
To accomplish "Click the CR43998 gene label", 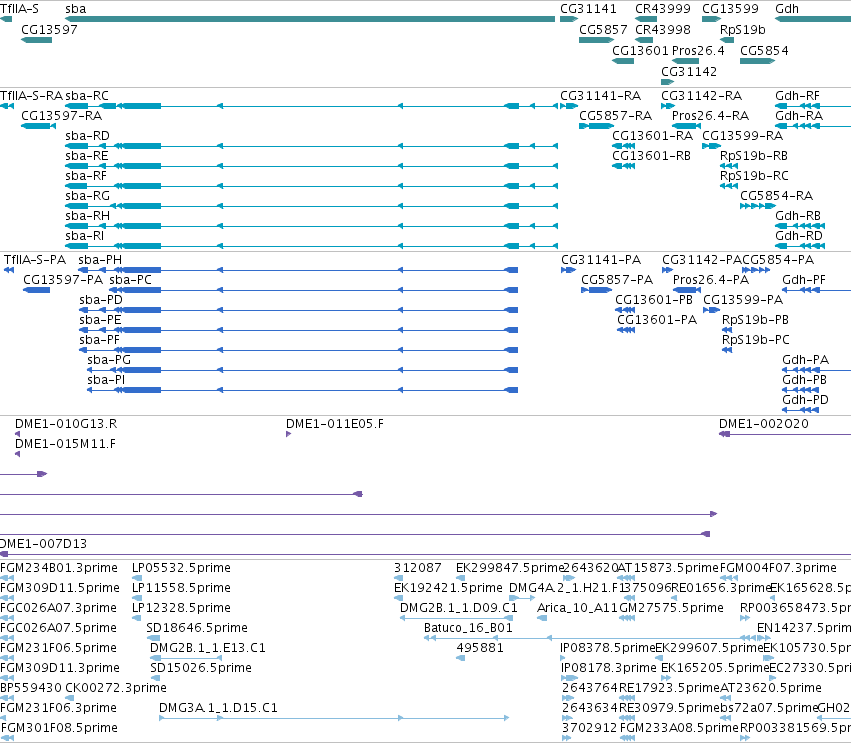I will pyautogui.click(x=663, y=29).
